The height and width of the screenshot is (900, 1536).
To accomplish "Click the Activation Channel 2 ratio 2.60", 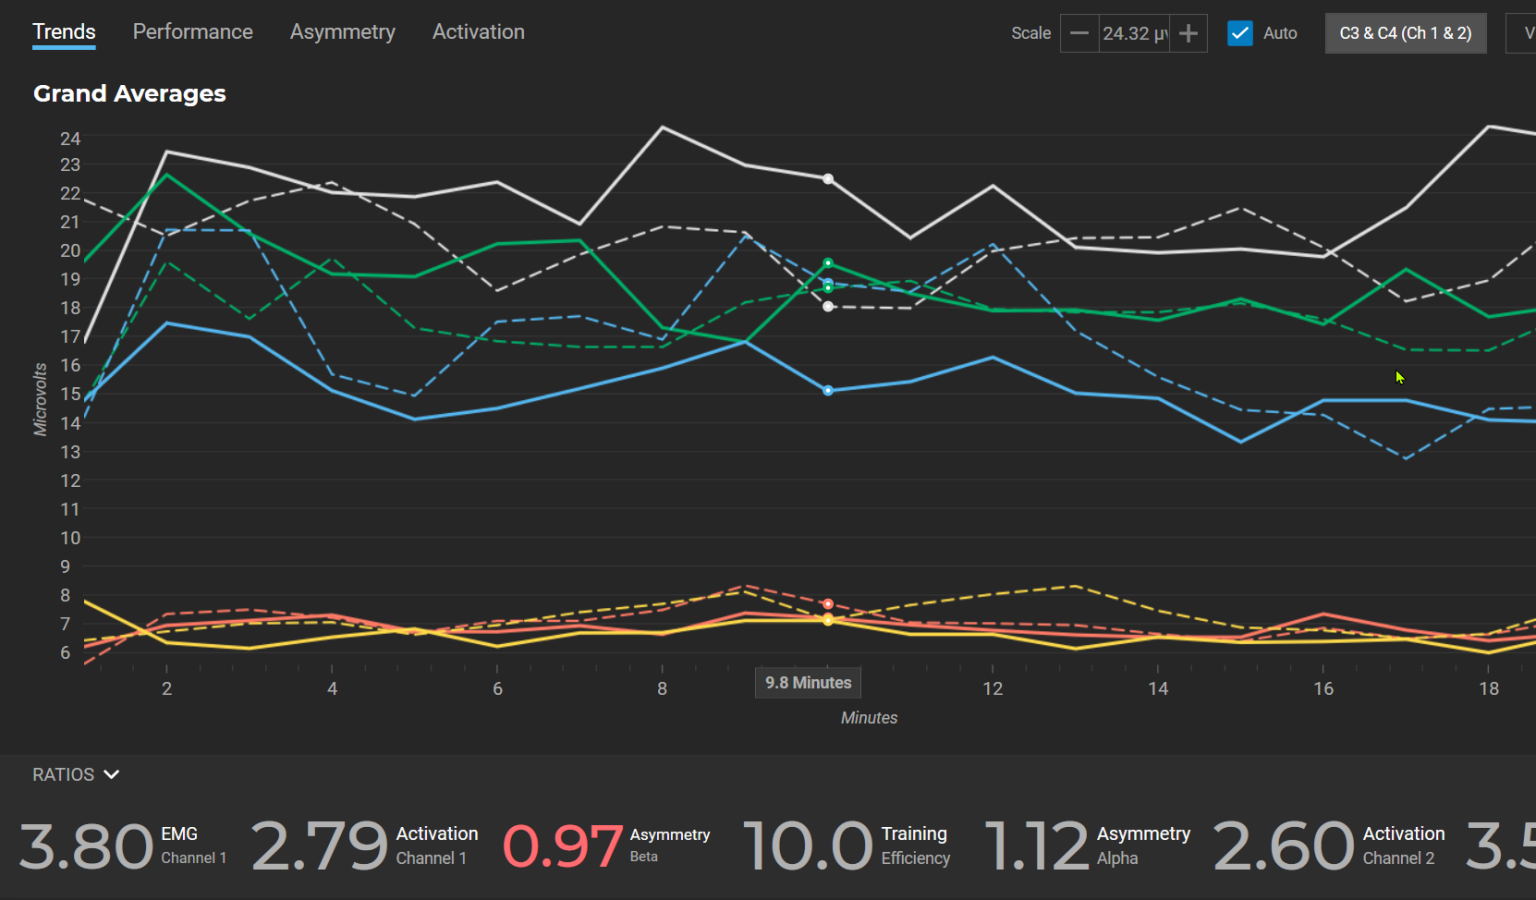I will (x=1283, y=846).
